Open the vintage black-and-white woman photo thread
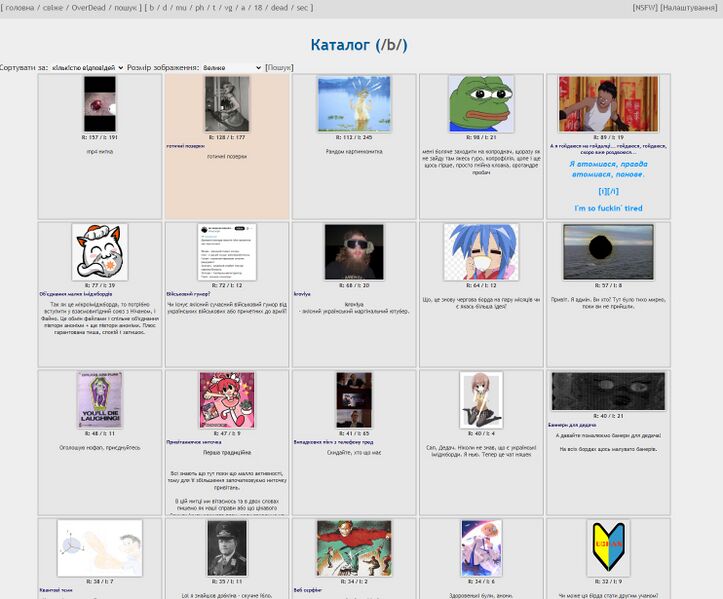 coord(227,104)
